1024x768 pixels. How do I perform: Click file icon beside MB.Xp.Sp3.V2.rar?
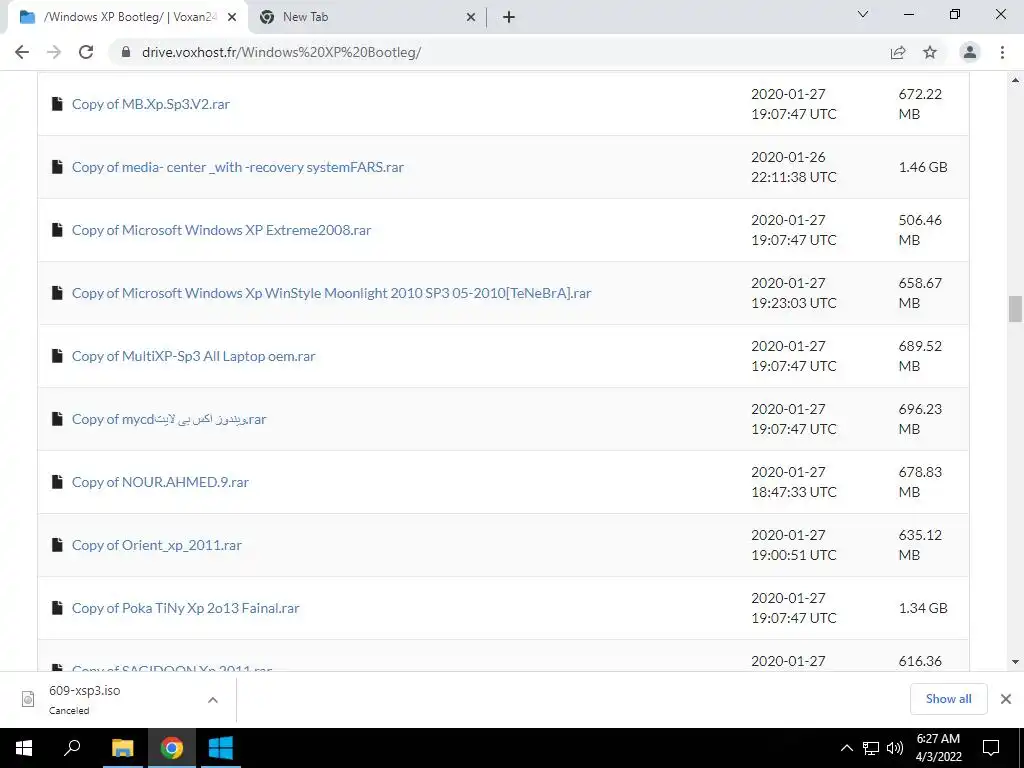pyautogui.click(x=57, y=104)
